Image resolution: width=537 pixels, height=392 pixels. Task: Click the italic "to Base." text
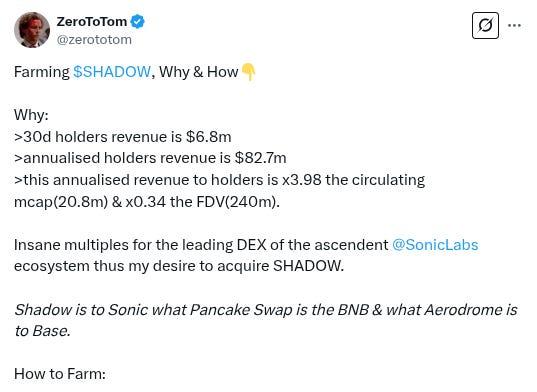[x=42, y=331]
